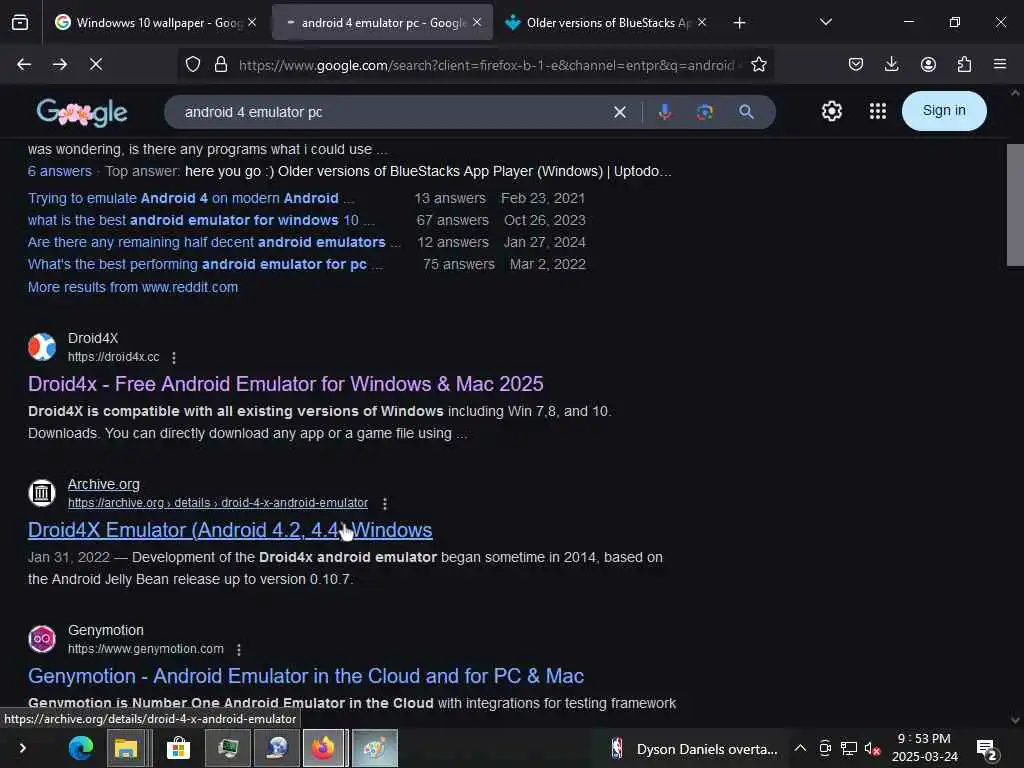The height and width of the screenshot is (768, 1024).
Task: Open Firefox application hamburger menu
Action: tap(1000, 64)
